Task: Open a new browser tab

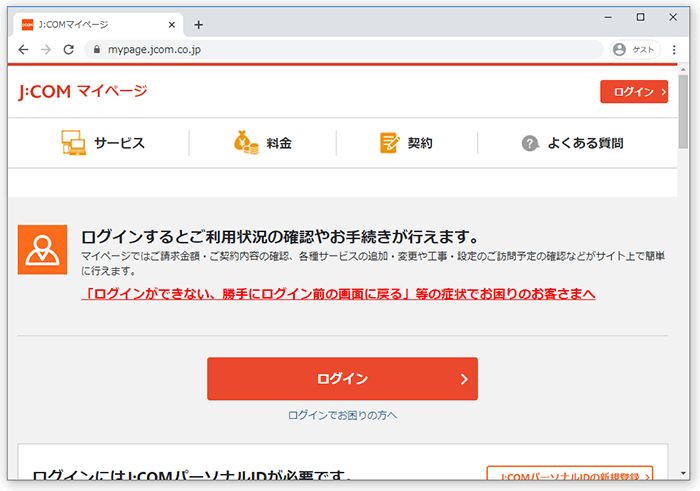Action: 199,25
